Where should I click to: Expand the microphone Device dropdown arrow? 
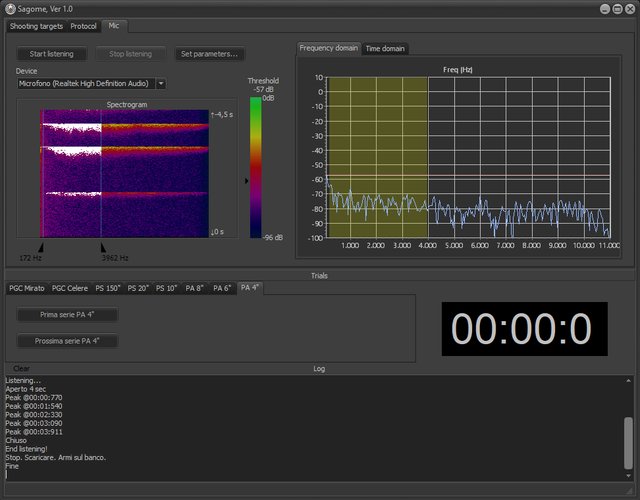(161, 84)
